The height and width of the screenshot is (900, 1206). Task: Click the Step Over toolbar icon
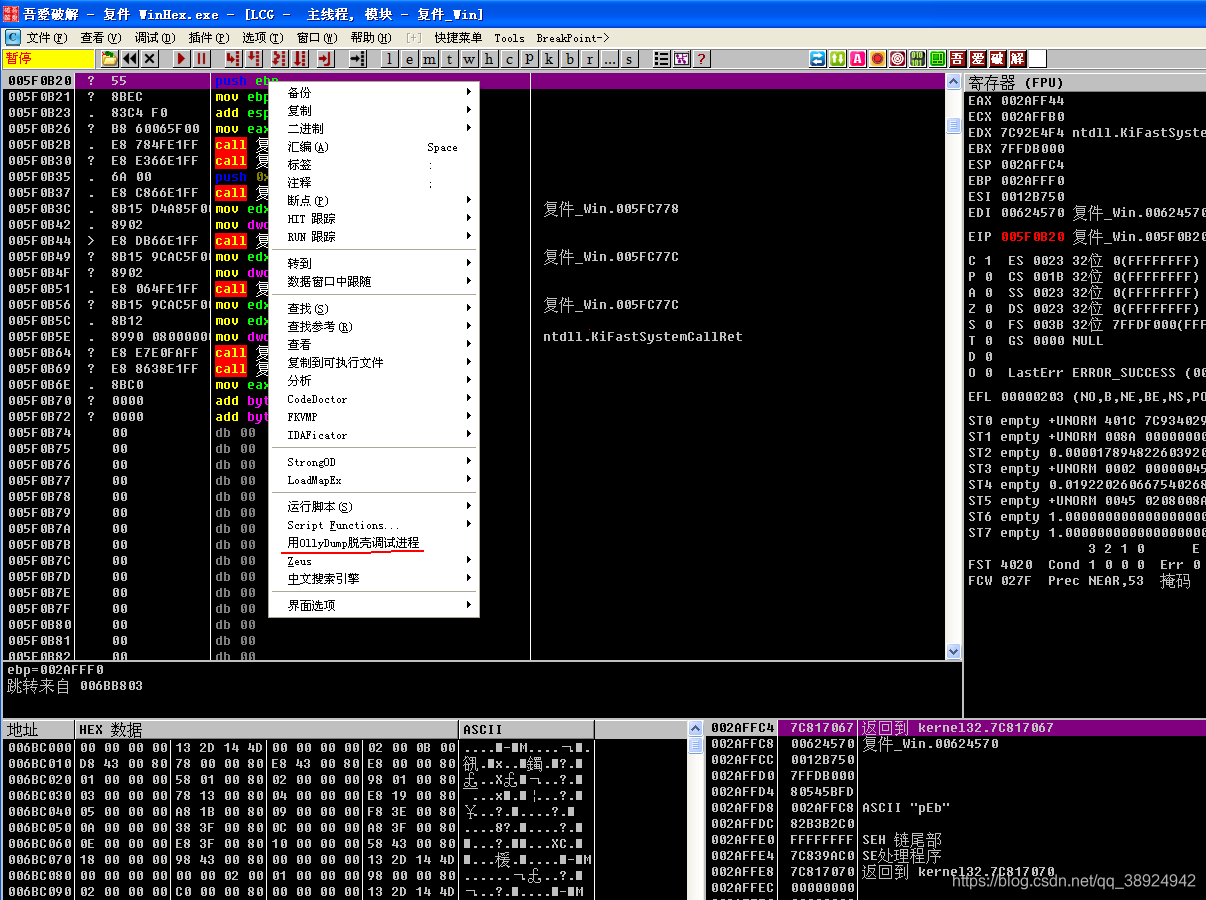point(254,59)
